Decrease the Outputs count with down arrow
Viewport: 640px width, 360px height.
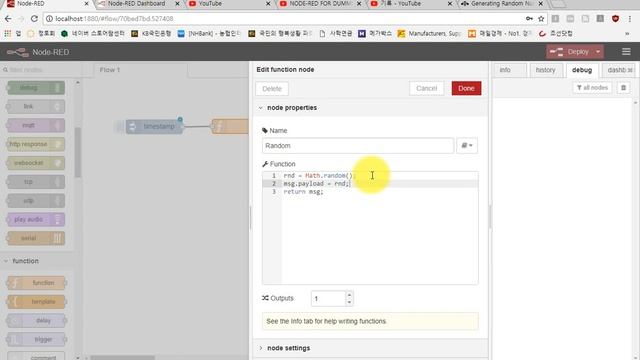point(349,302)
